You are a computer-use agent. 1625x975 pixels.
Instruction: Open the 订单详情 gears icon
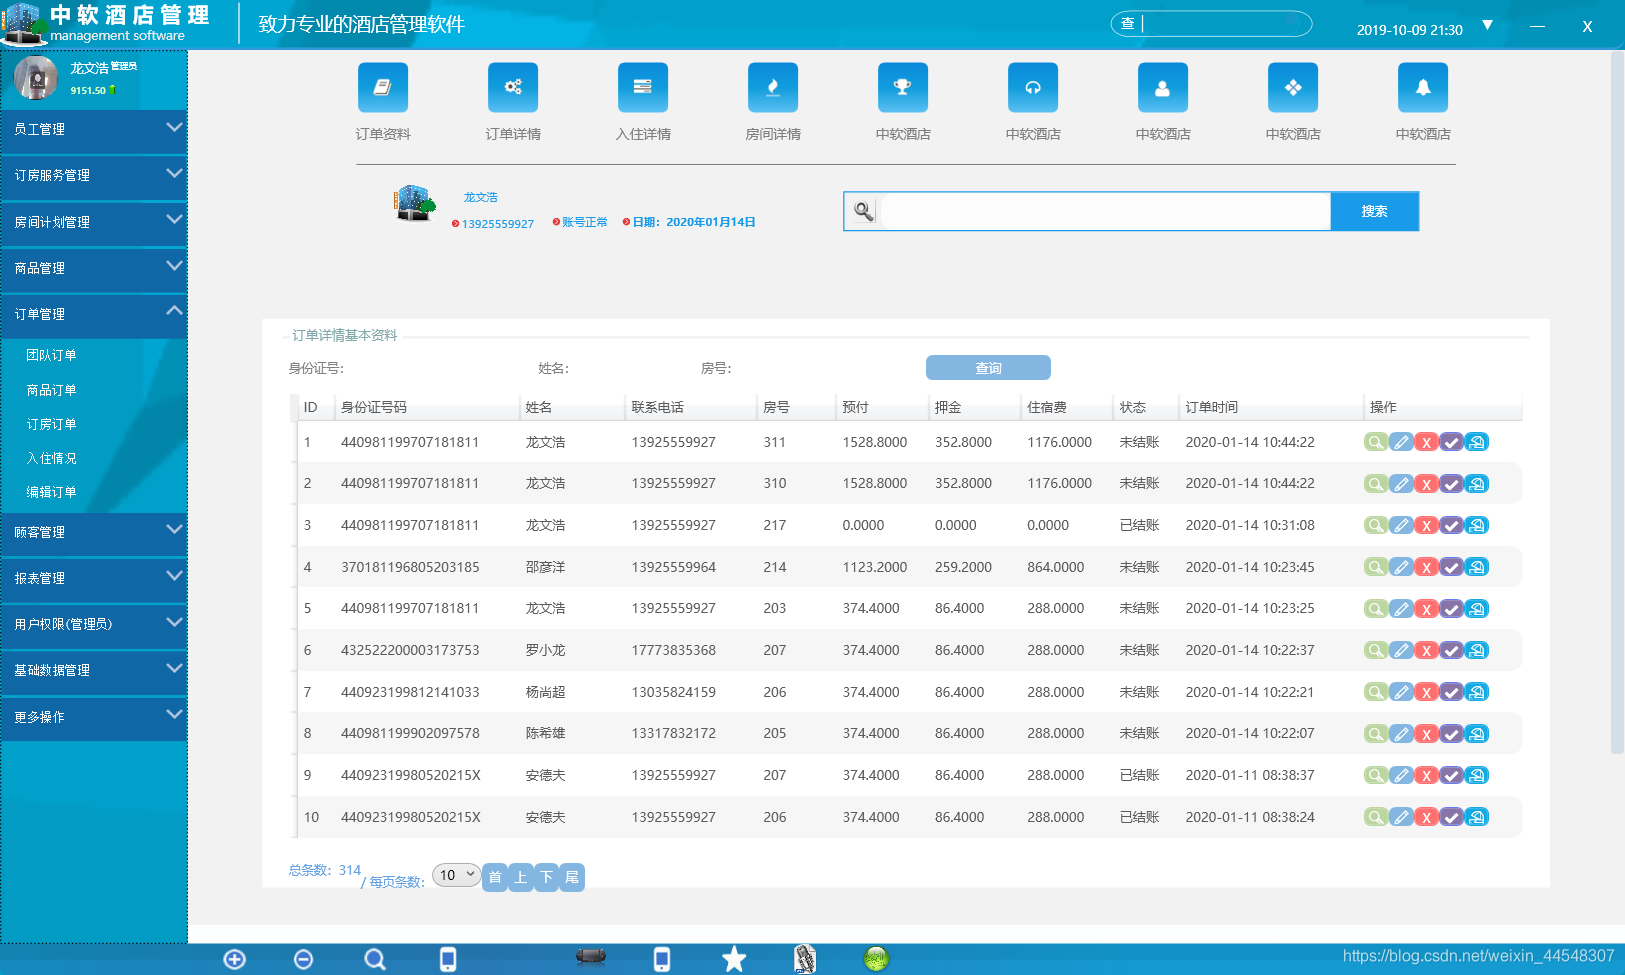tap(513, 88)
